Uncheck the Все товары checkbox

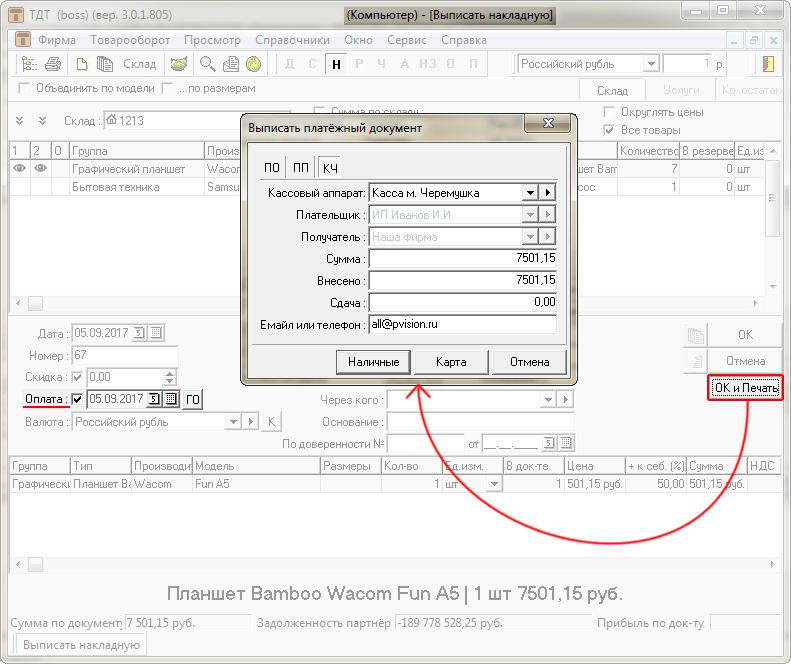point(609,130)
